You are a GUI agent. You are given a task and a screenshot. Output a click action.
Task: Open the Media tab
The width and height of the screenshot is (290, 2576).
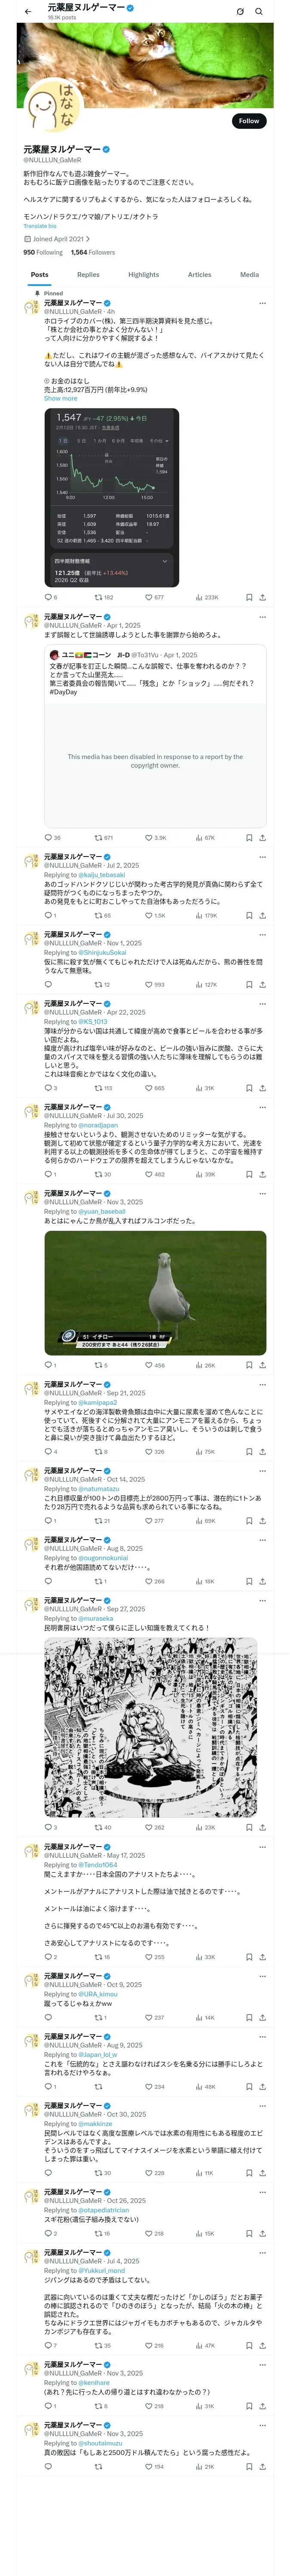249,274
